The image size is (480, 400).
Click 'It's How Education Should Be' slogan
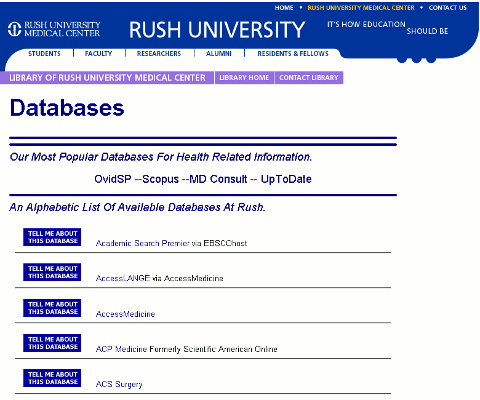point(388,28)
